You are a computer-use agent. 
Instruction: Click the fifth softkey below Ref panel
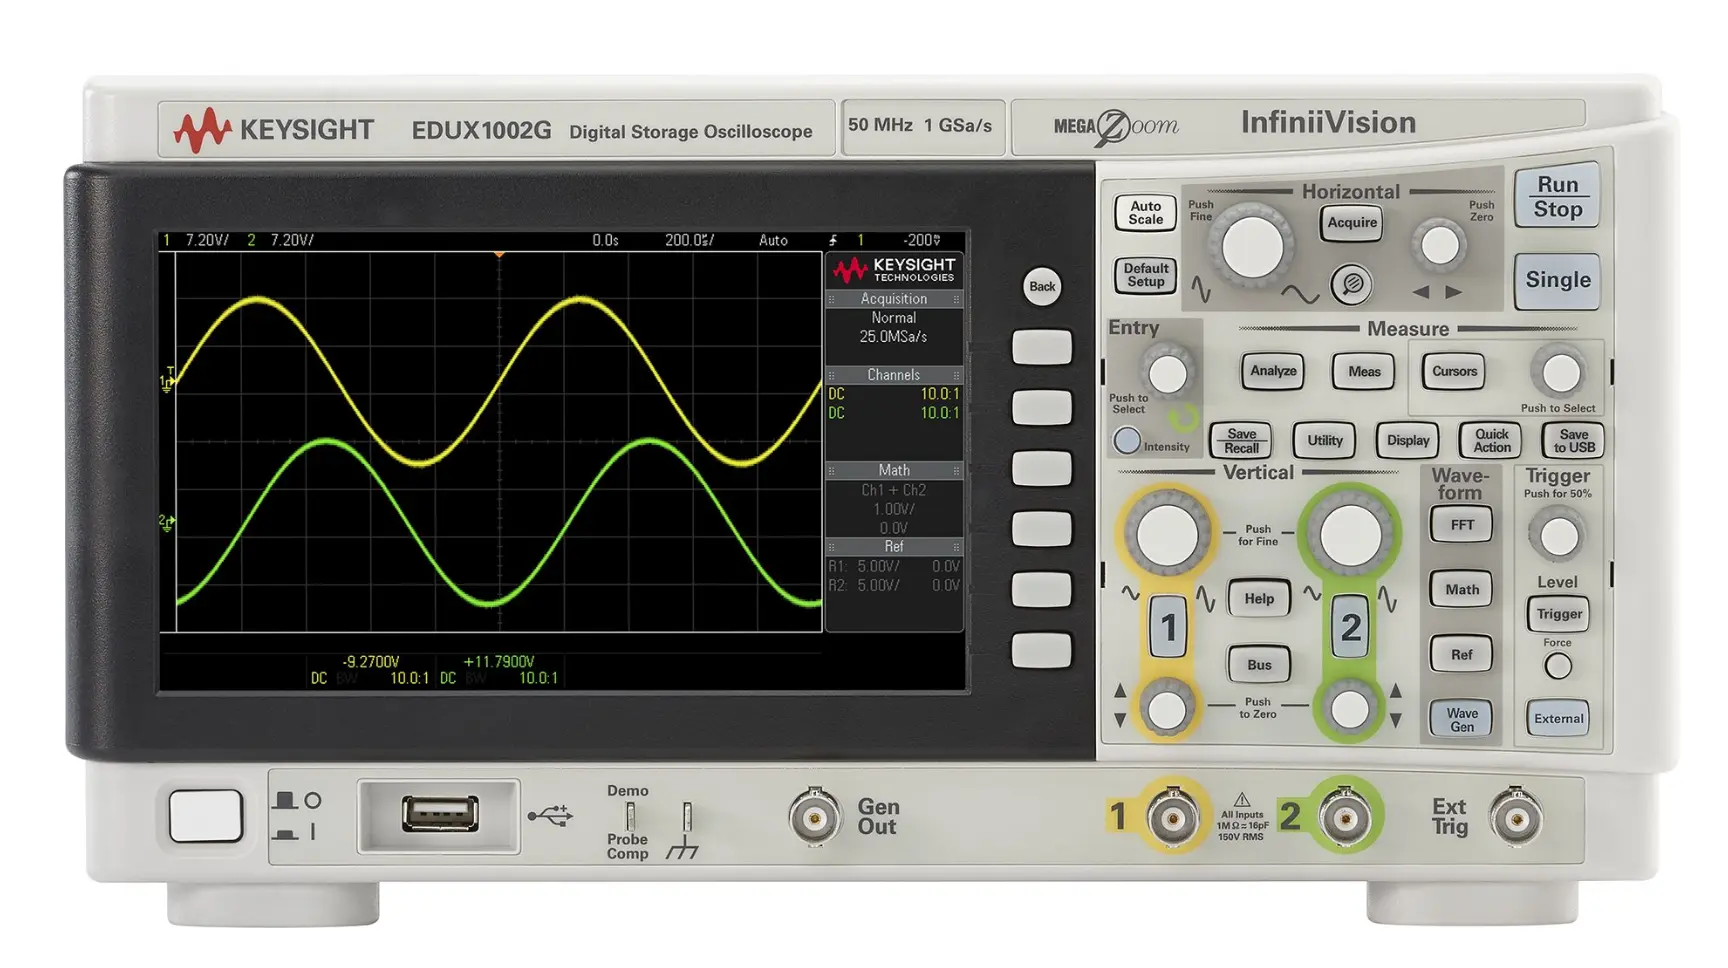coord(1042,590)
